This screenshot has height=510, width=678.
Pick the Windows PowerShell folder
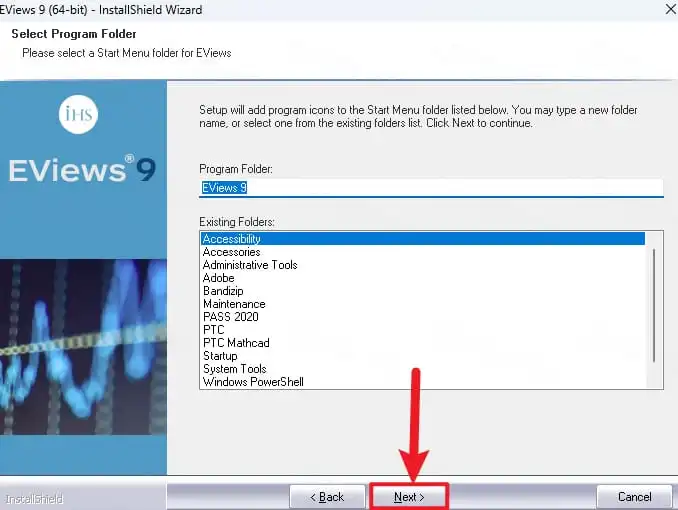pos(423,382)
